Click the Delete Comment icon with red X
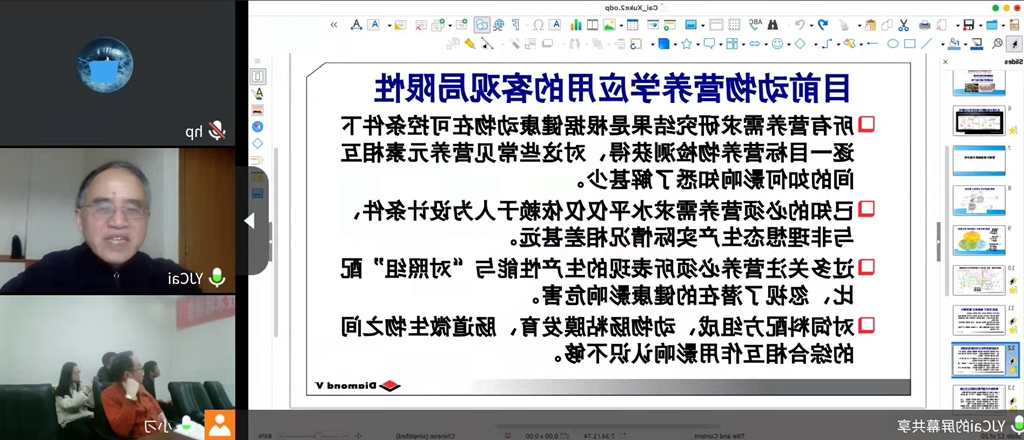 click(421, 25)
